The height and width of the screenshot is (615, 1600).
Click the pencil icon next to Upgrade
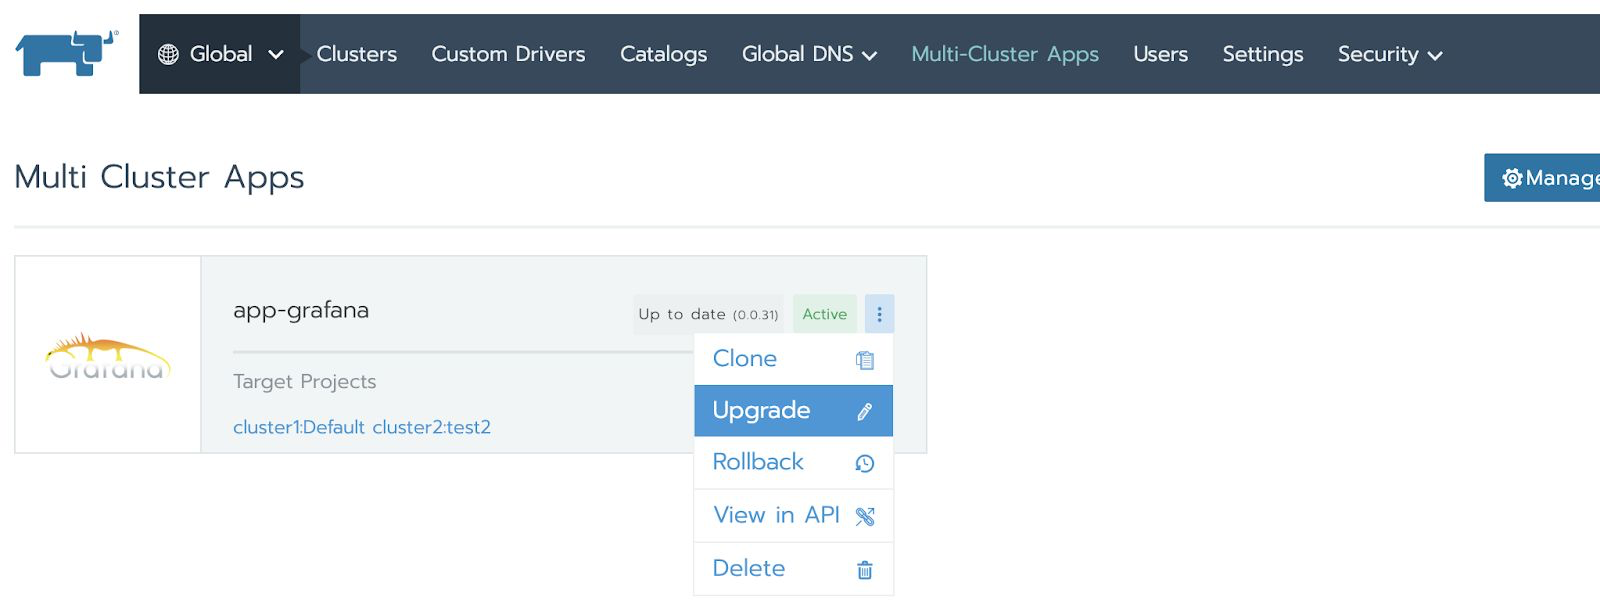point(865,411)
